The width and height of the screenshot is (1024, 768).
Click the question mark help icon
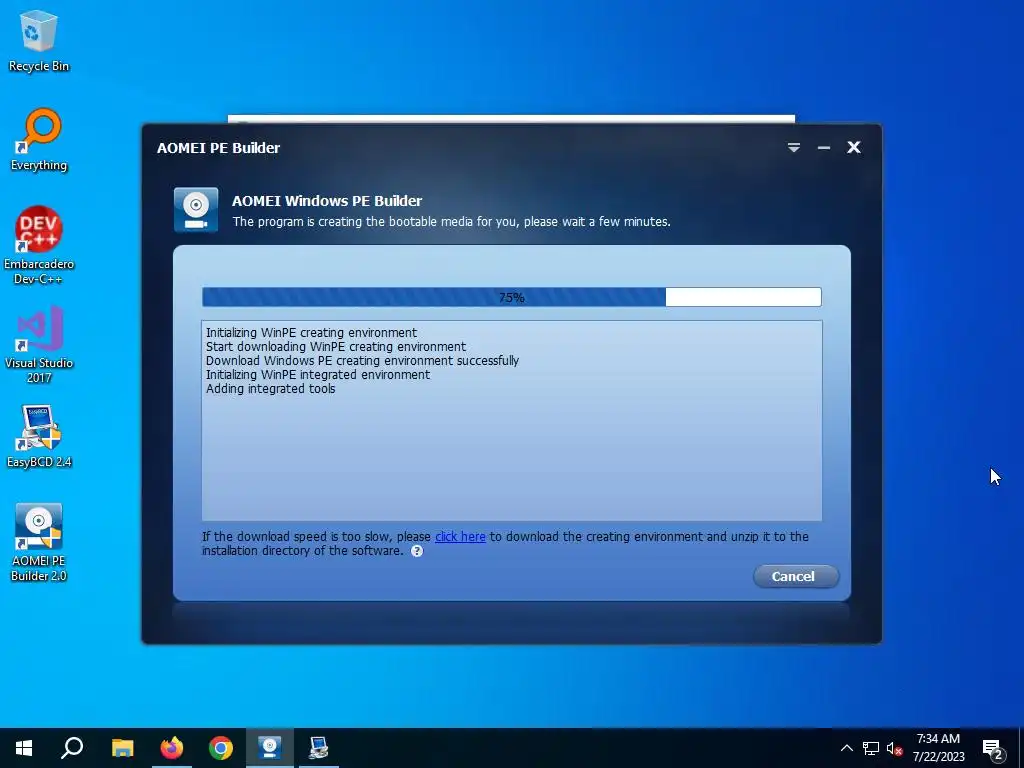click(x=417, y=551)
